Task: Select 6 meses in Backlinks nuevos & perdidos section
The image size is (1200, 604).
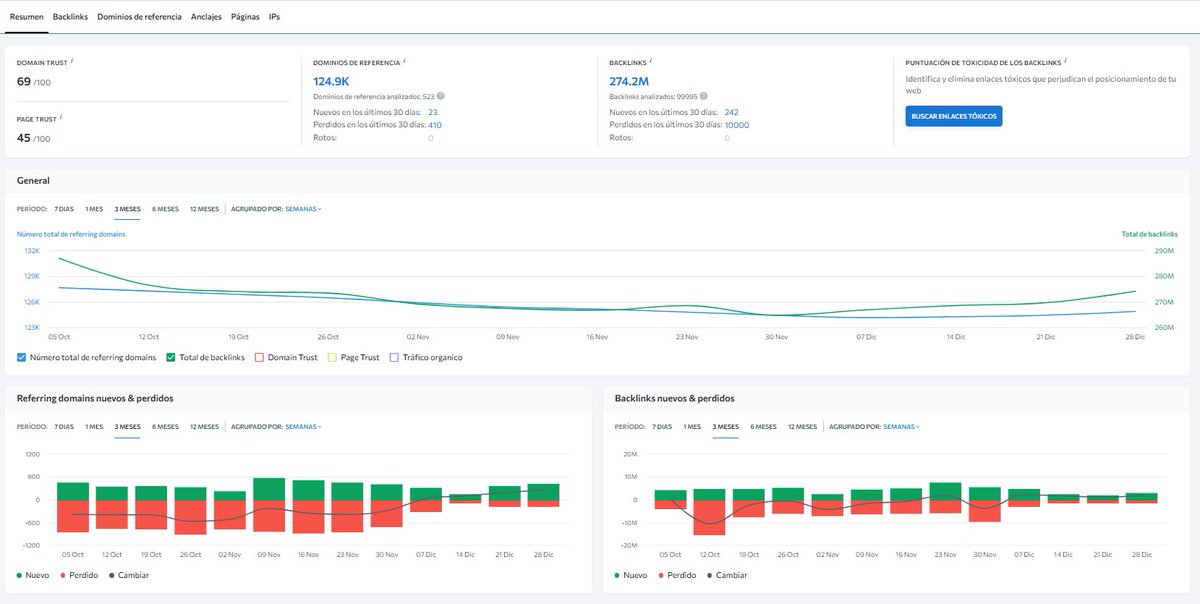Action: tap(763, 427)
